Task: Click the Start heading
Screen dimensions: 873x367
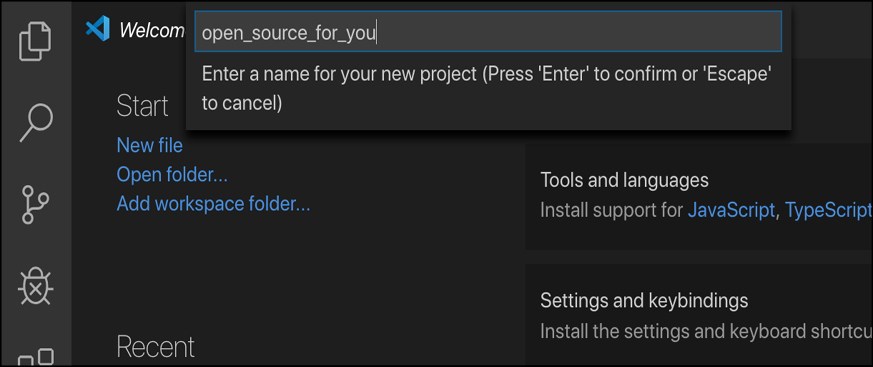Action: pyautogui.click(x=143, y=106)
